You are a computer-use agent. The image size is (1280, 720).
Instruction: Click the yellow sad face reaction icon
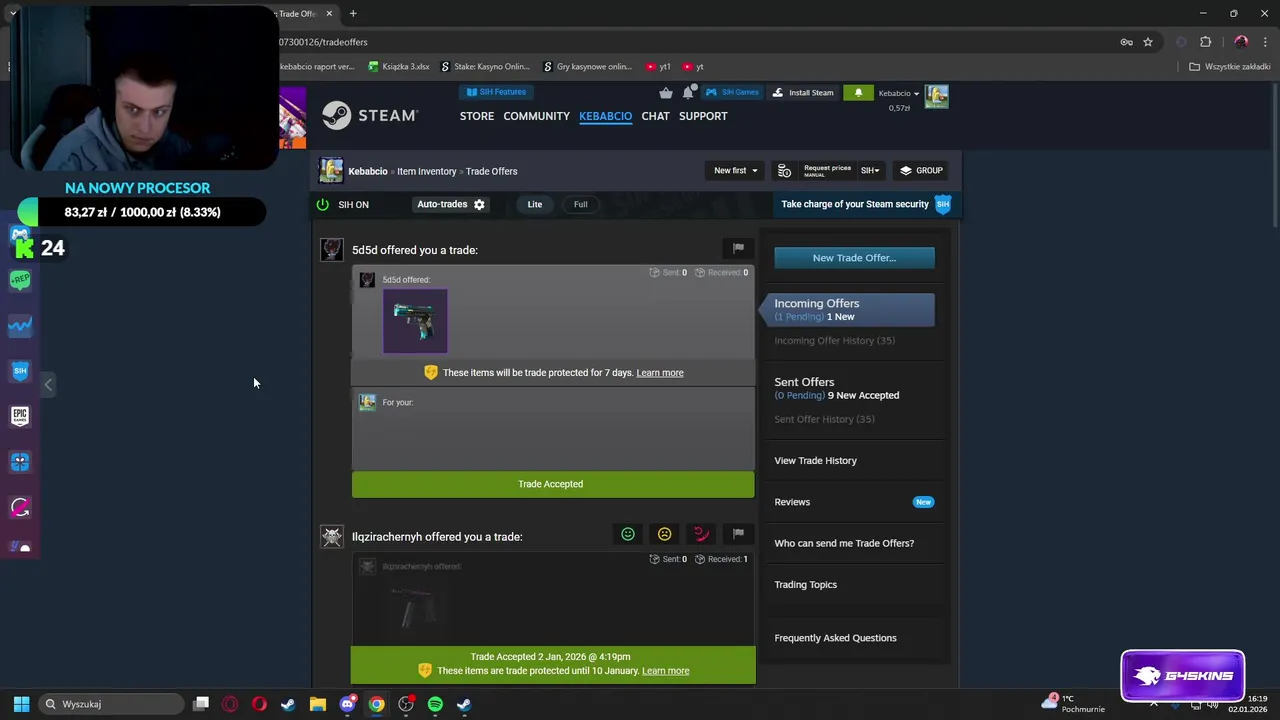tap(664, 534)
